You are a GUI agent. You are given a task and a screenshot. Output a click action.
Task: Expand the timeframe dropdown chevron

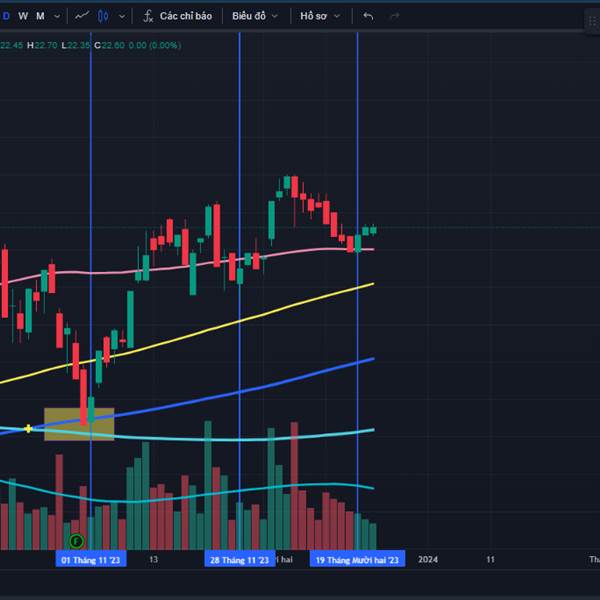(57, 16)
